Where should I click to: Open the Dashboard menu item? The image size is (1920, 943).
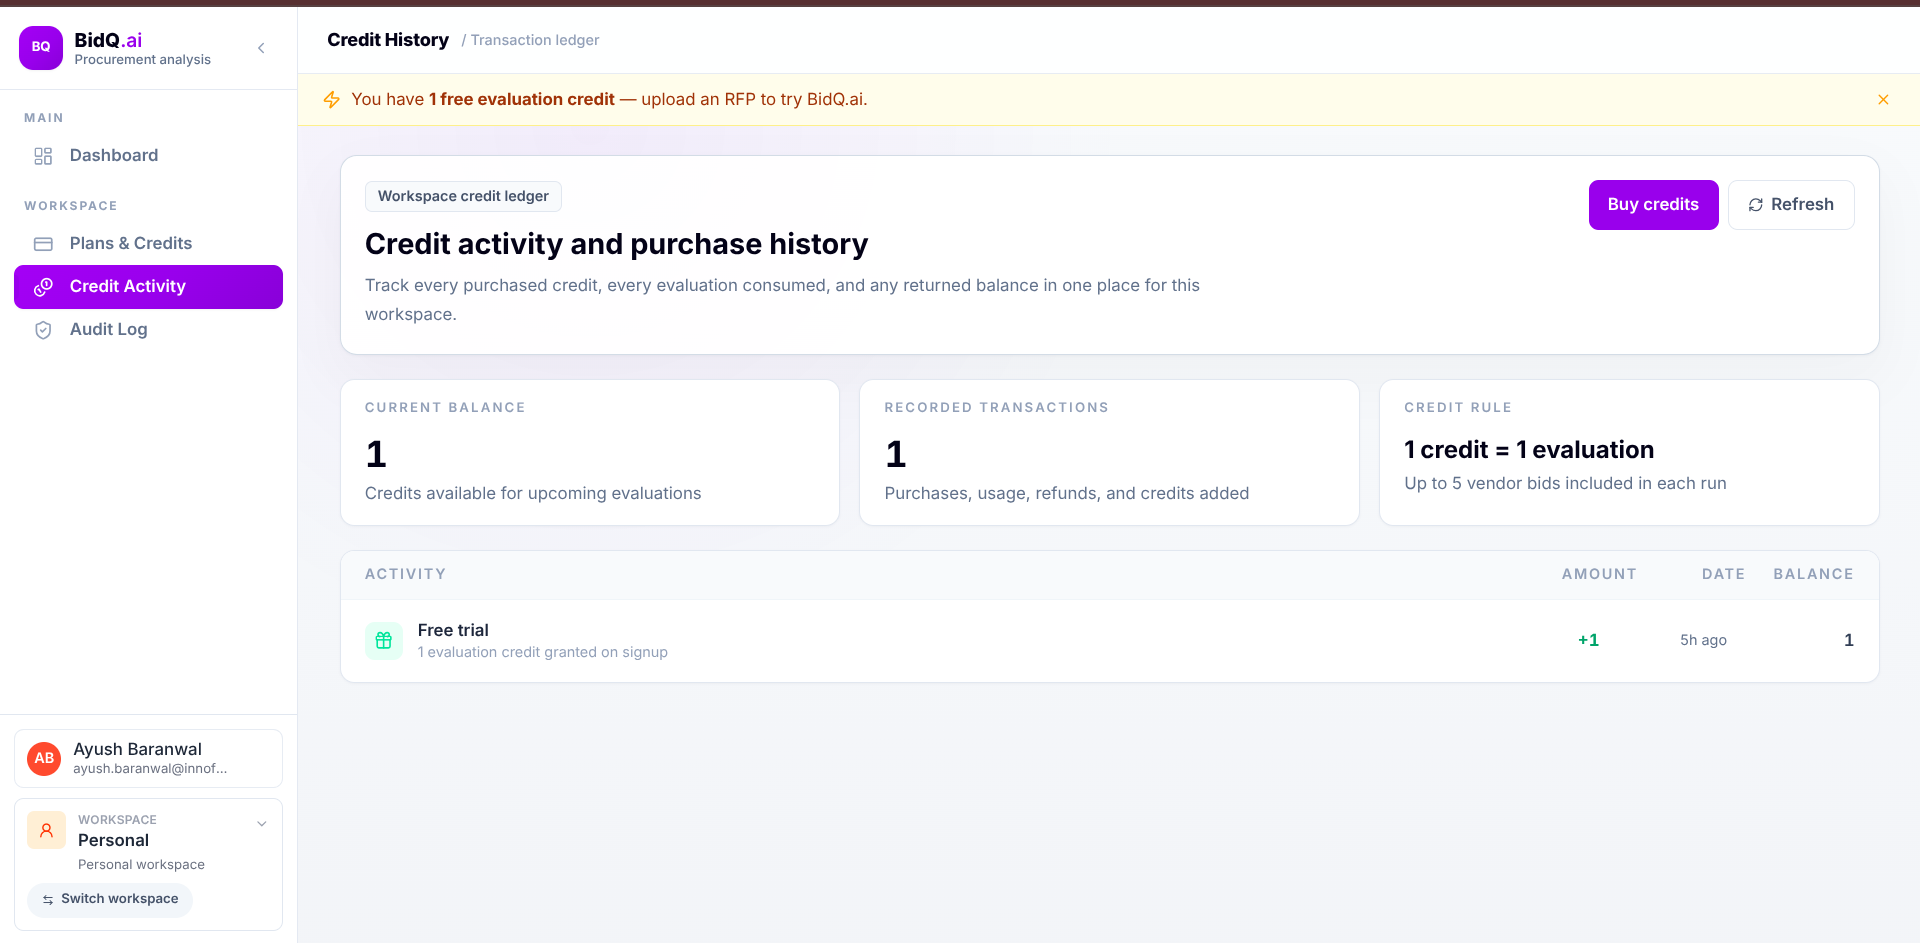click(148, 155)
